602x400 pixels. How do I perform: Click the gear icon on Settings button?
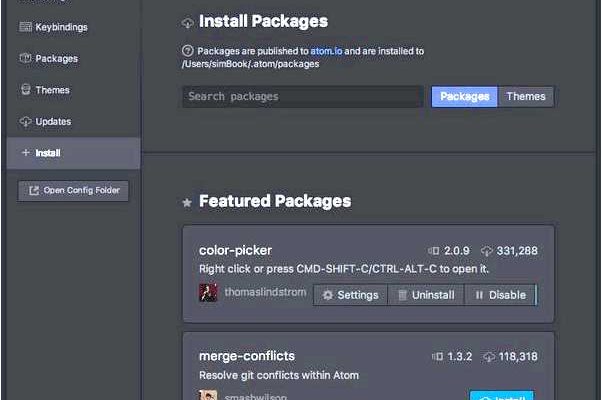tap(327, 295)
